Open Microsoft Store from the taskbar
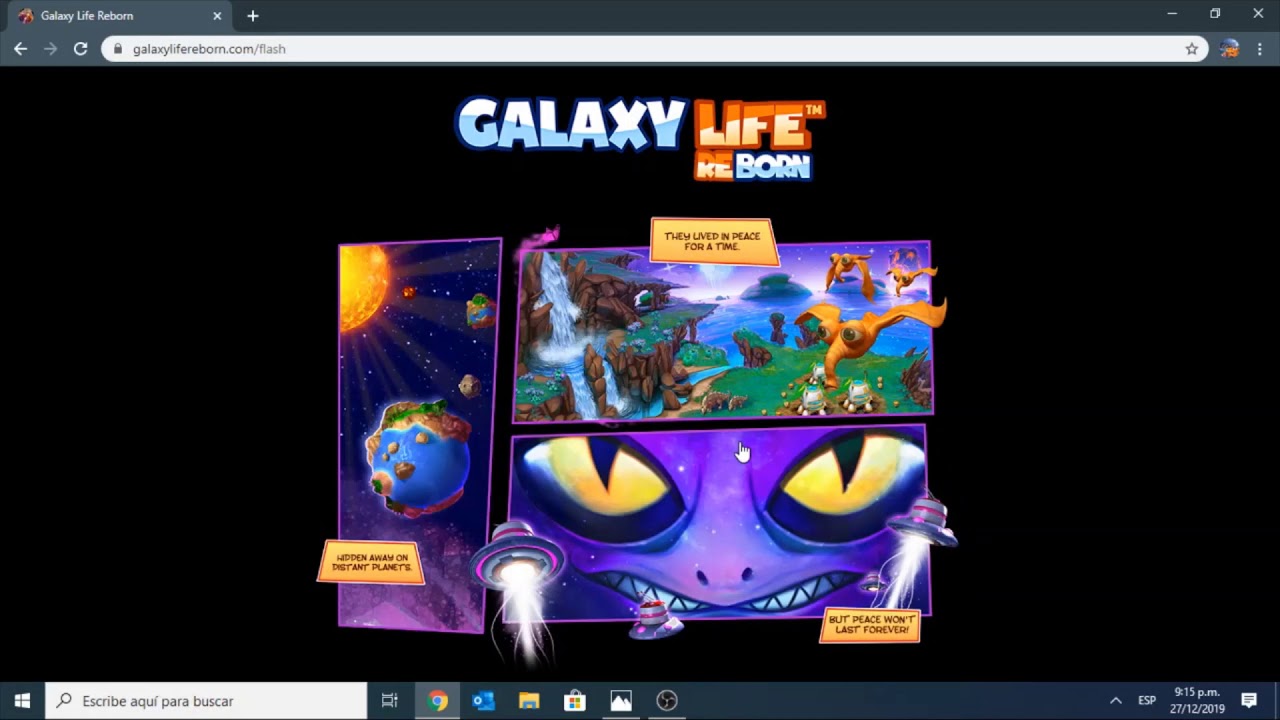The height and width of the screenshot is (720, 1280). pos(575,701)
